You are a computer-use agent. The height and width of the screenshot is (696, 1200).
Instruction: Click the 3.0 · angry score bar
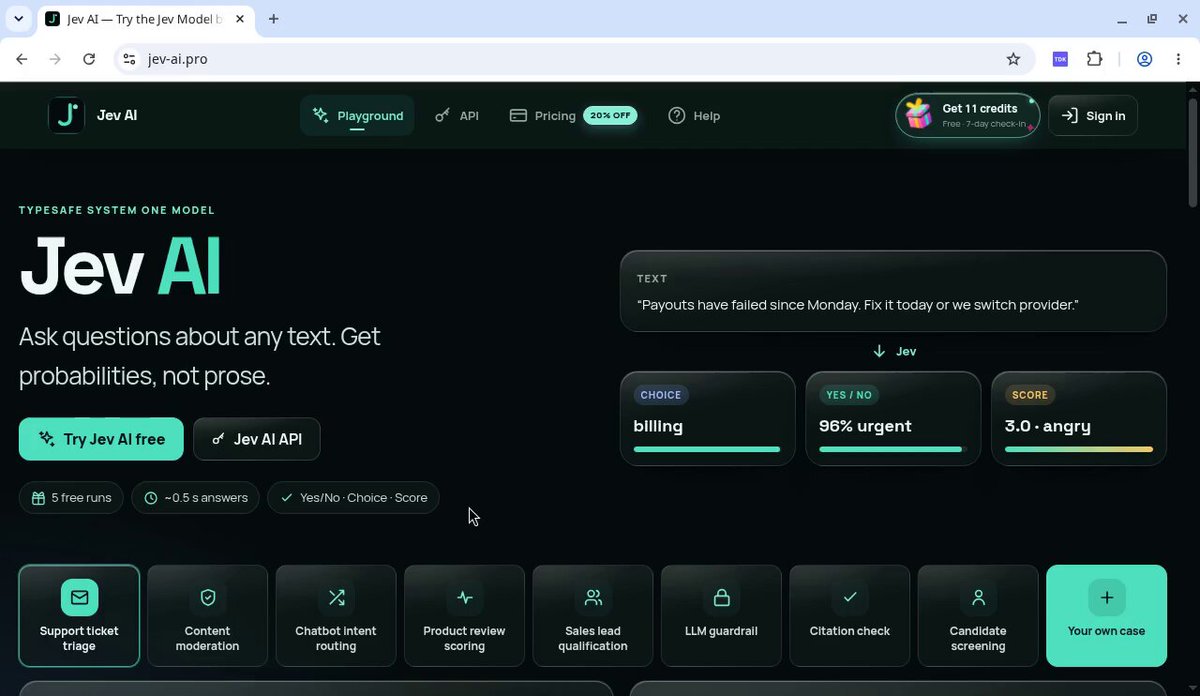1078,449
